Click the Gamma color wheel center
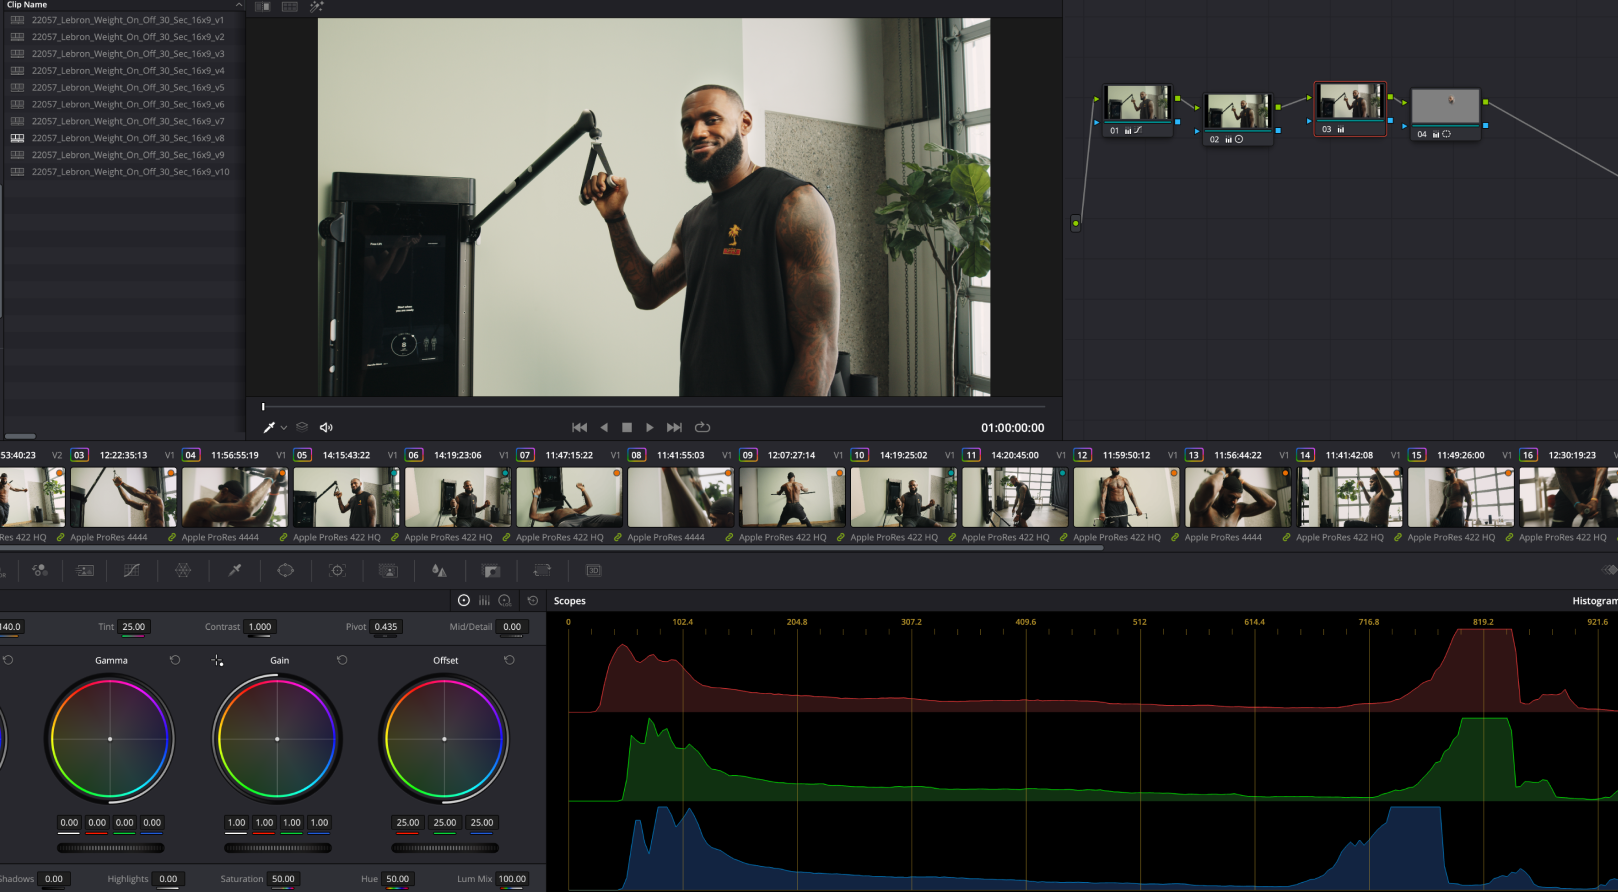This screenshot has height=892, width=1618. (x=110, y=739)
